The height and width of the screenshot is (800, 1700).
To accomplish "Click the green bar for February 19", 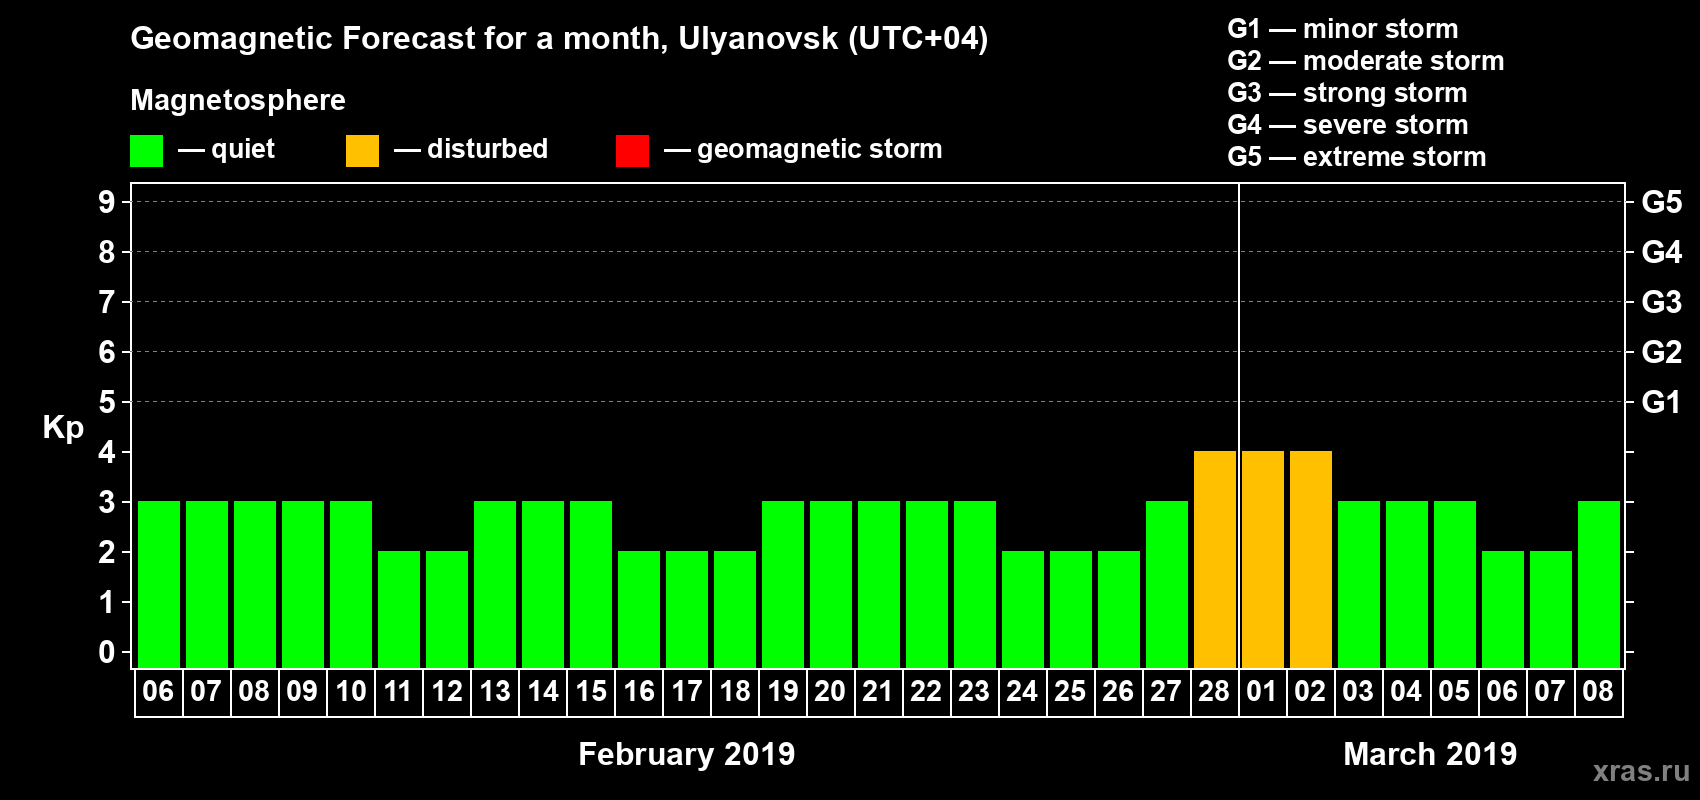I will pos(783,584).
